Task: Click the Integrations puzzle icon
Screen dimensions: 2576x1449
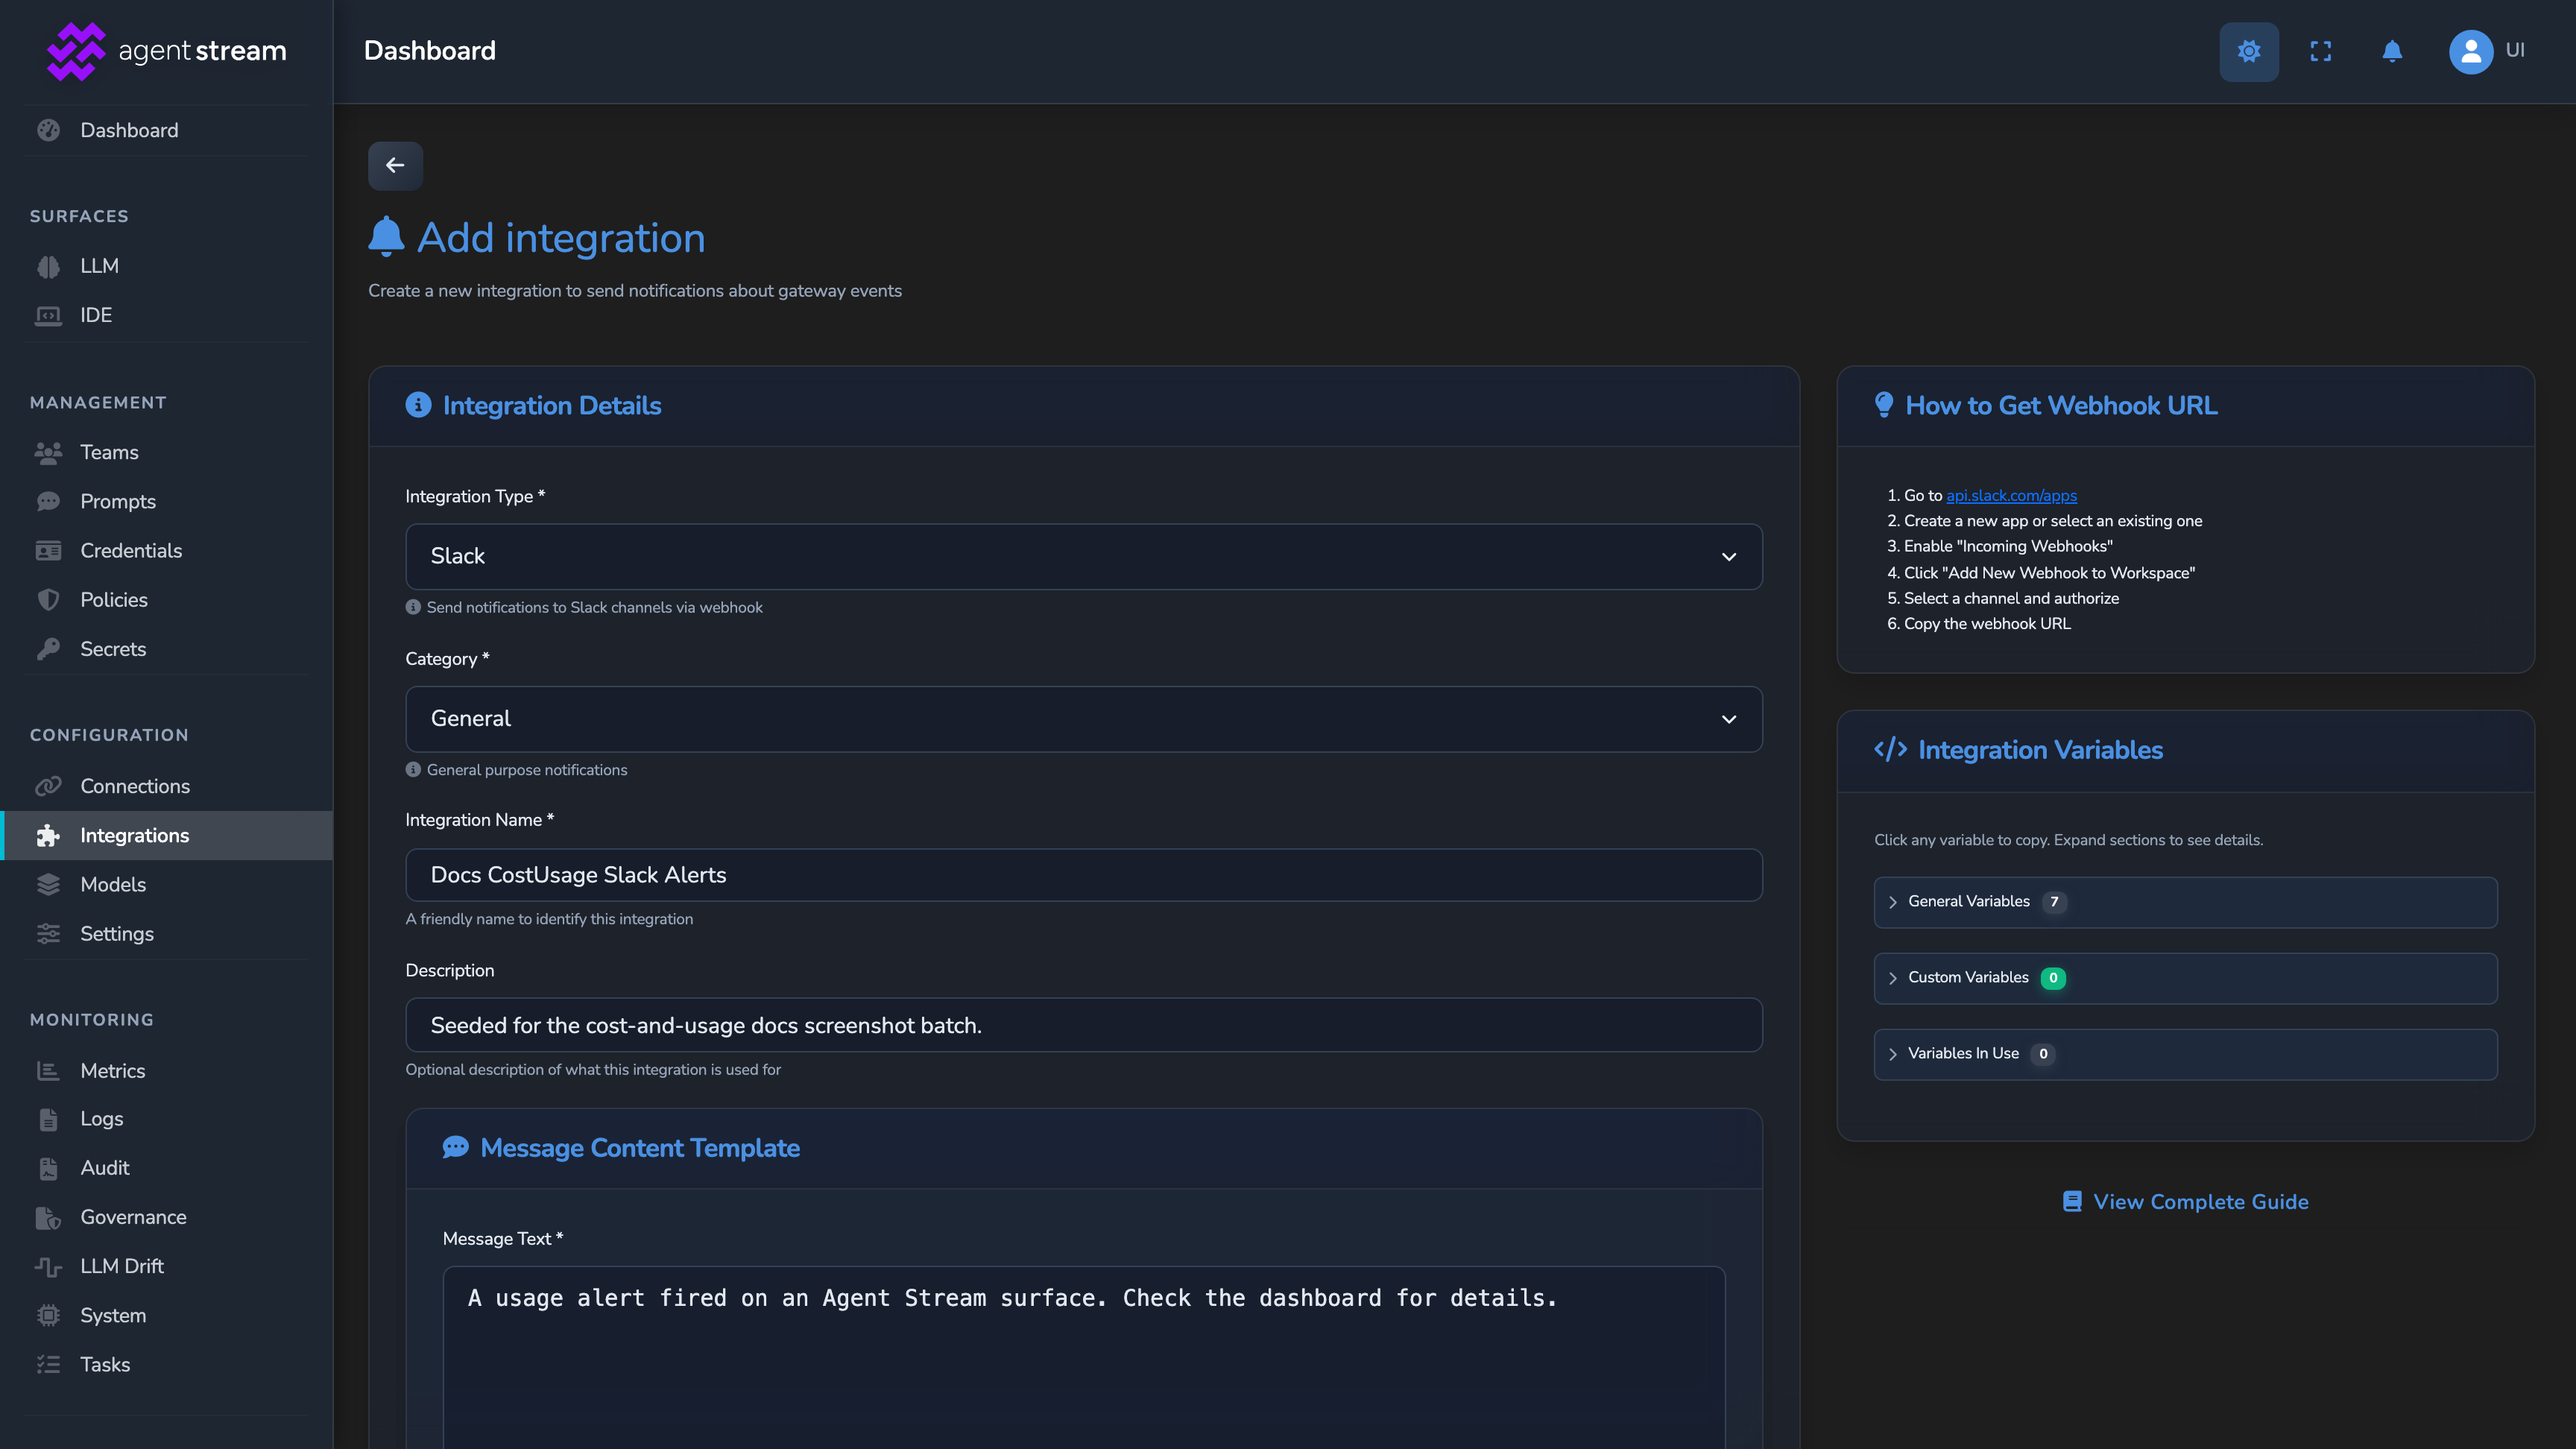Action: (48, 835)
